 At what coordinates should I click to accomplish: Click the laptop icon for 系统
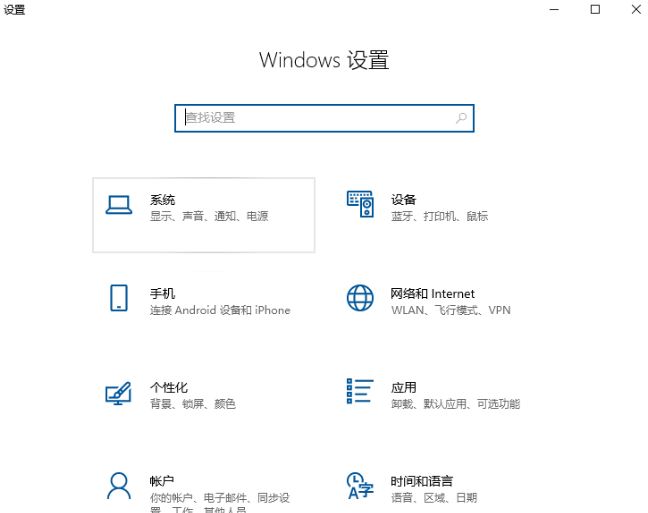[119, 205]
